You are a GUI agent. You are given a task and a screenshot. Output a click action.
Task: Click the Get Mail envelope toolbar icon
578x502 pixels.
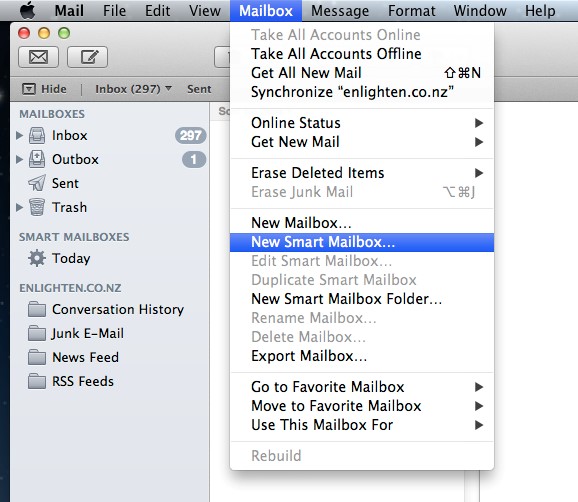click(38, 57)
